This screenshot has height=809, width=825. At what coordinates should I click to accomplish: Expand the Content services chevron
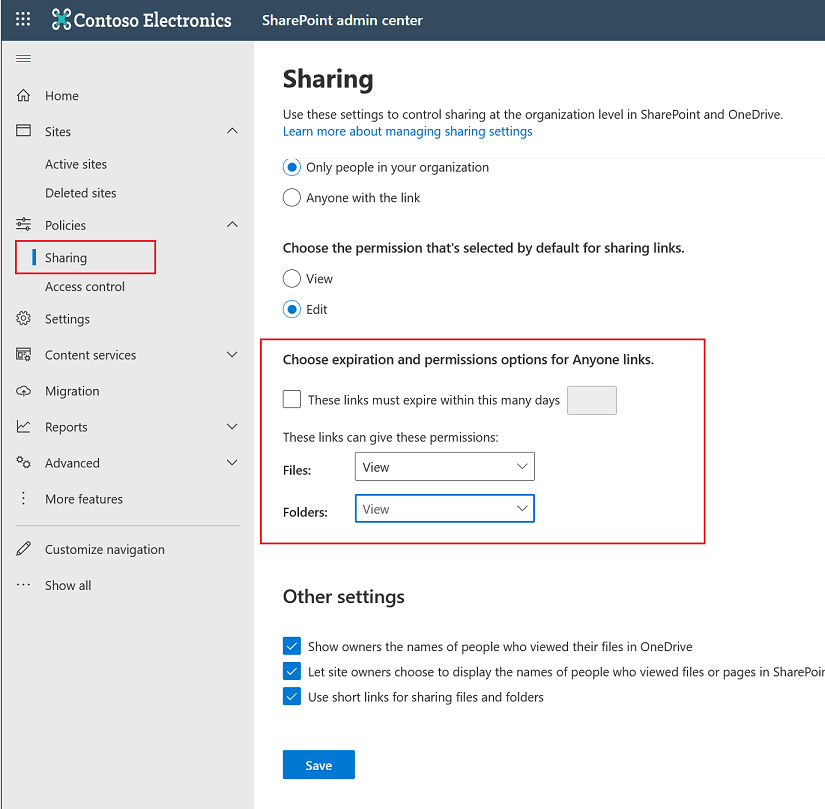[232, 354]
